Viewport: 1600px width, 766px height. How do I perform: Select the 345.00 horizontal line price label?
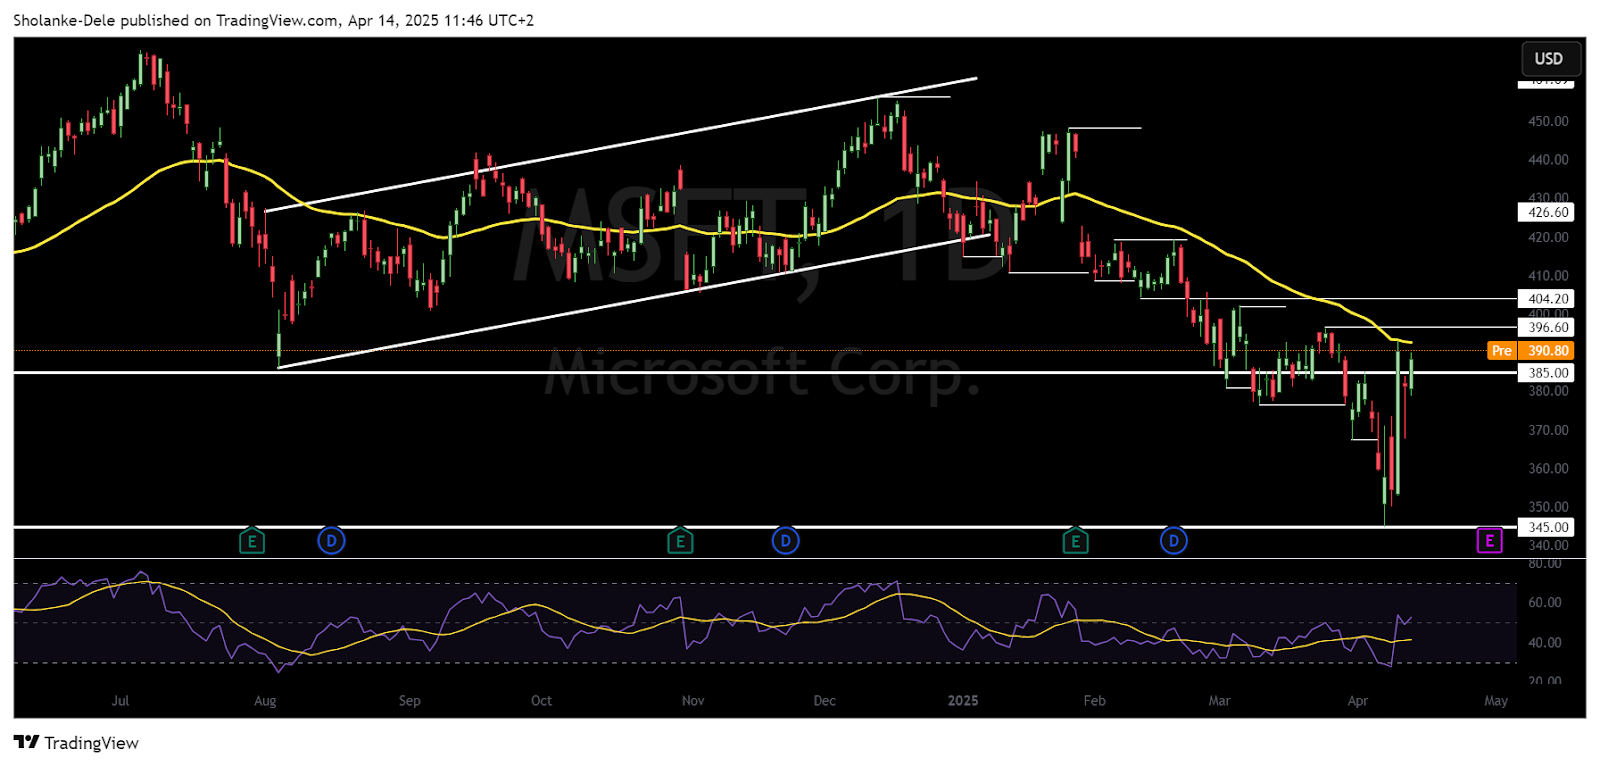tap(1546, 527)
